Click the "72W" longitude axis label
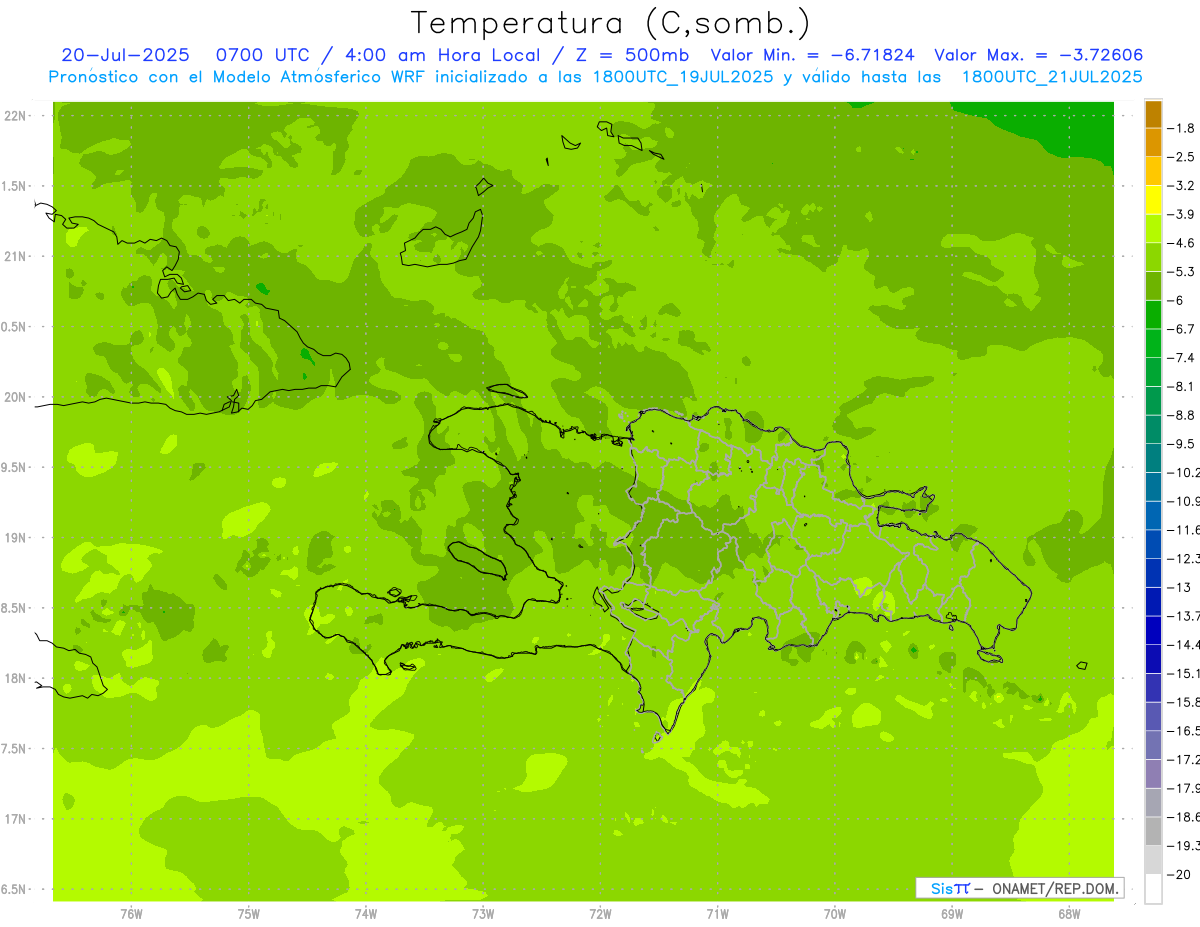This screenshot has height=927, width=1200. click(601, 913)
